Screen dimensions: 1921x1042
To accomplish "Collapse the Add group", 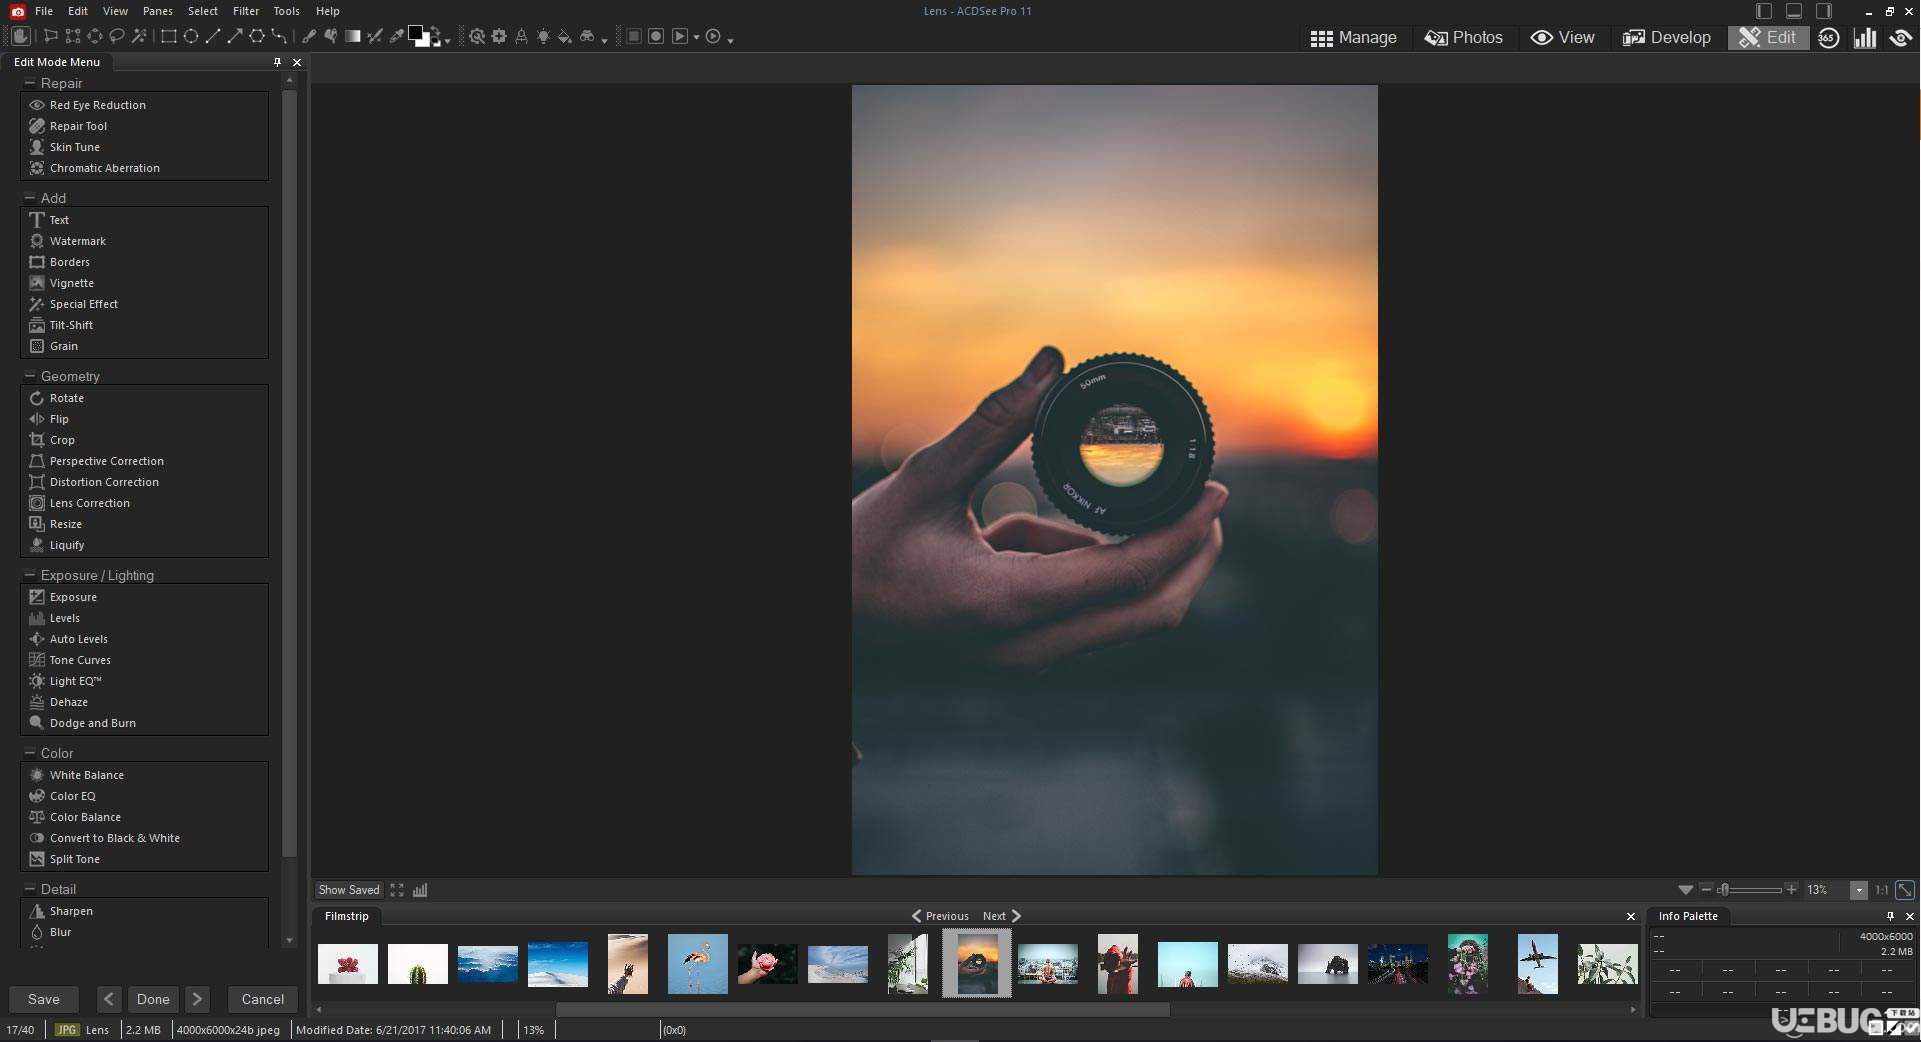I will [30, 198].
